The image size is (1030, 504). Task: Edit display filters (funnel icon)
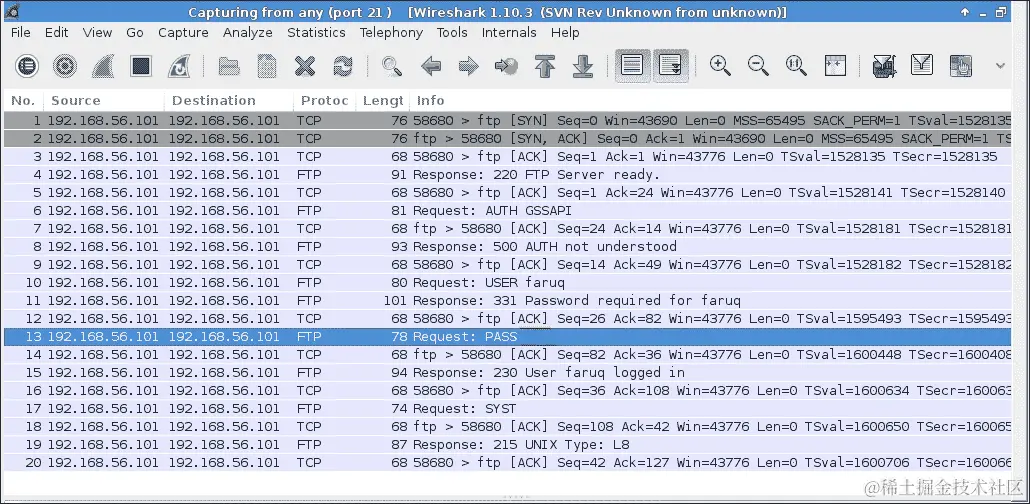922,64
